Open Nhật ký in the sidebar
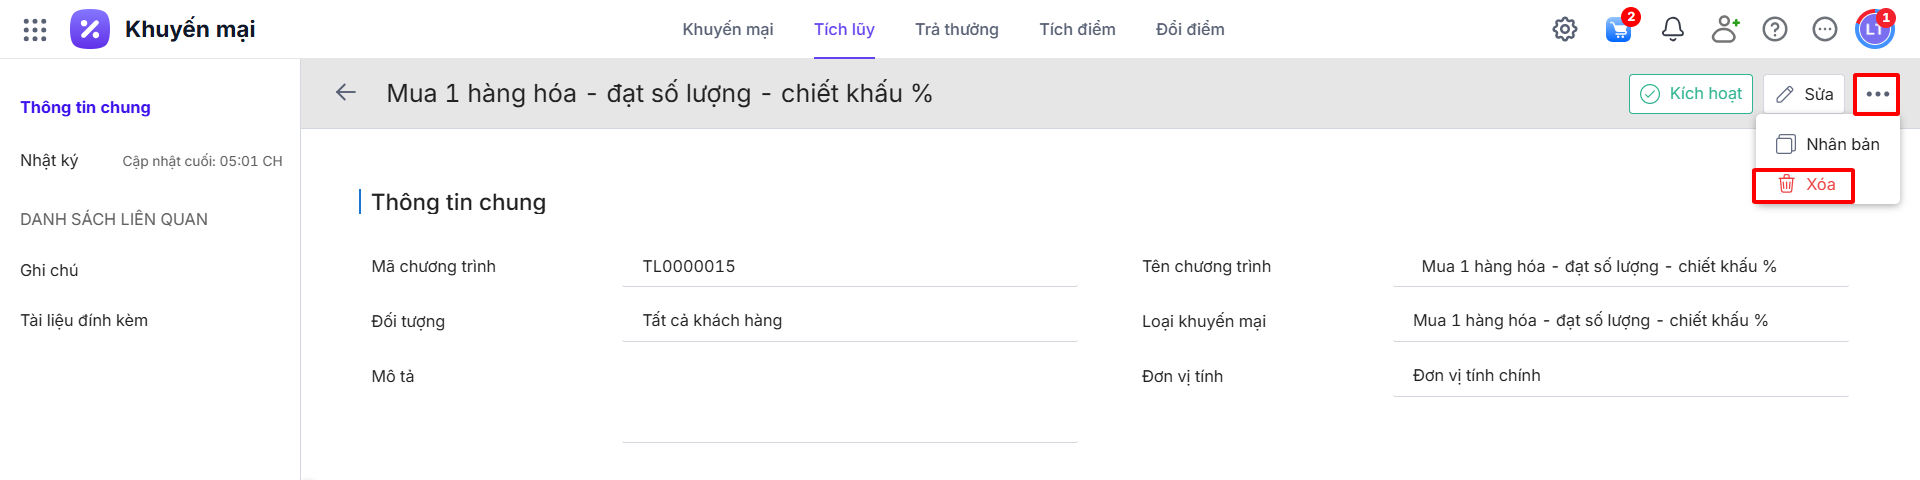The image size is (1920, 480). point(49,160)
